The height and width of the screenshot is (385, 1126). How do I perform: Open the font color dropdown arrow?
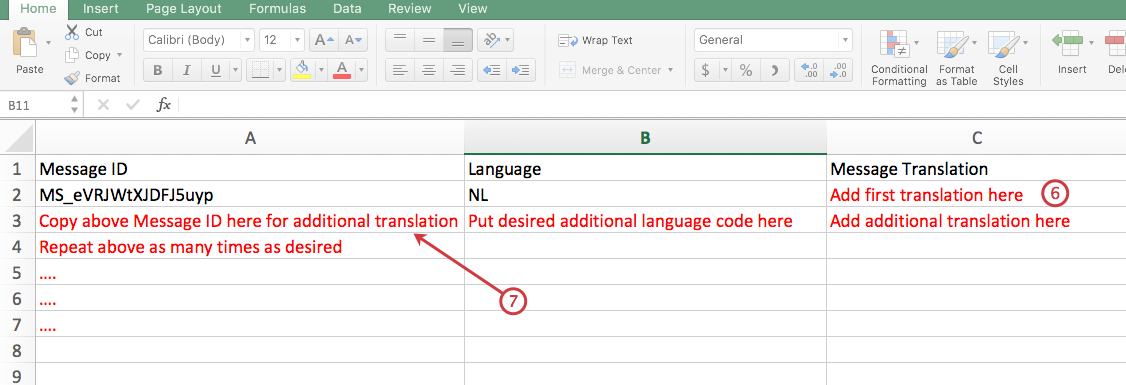(x=361, y=70)
